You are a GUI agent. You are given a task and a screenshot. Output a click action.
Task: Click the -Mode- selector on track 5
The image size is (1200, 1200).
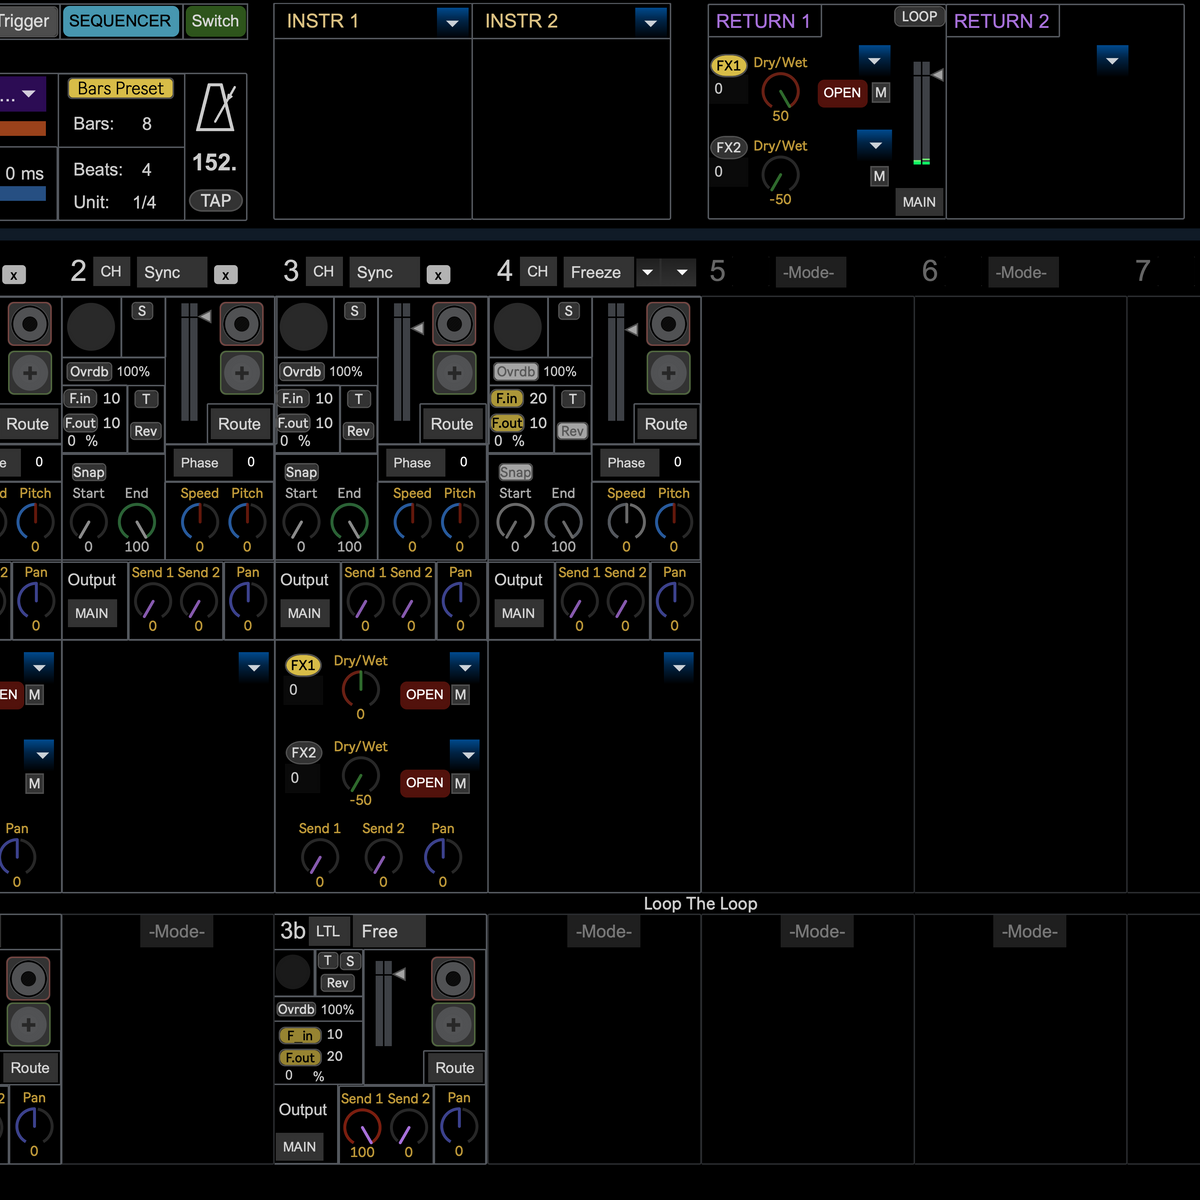click(x=809, y=272)
